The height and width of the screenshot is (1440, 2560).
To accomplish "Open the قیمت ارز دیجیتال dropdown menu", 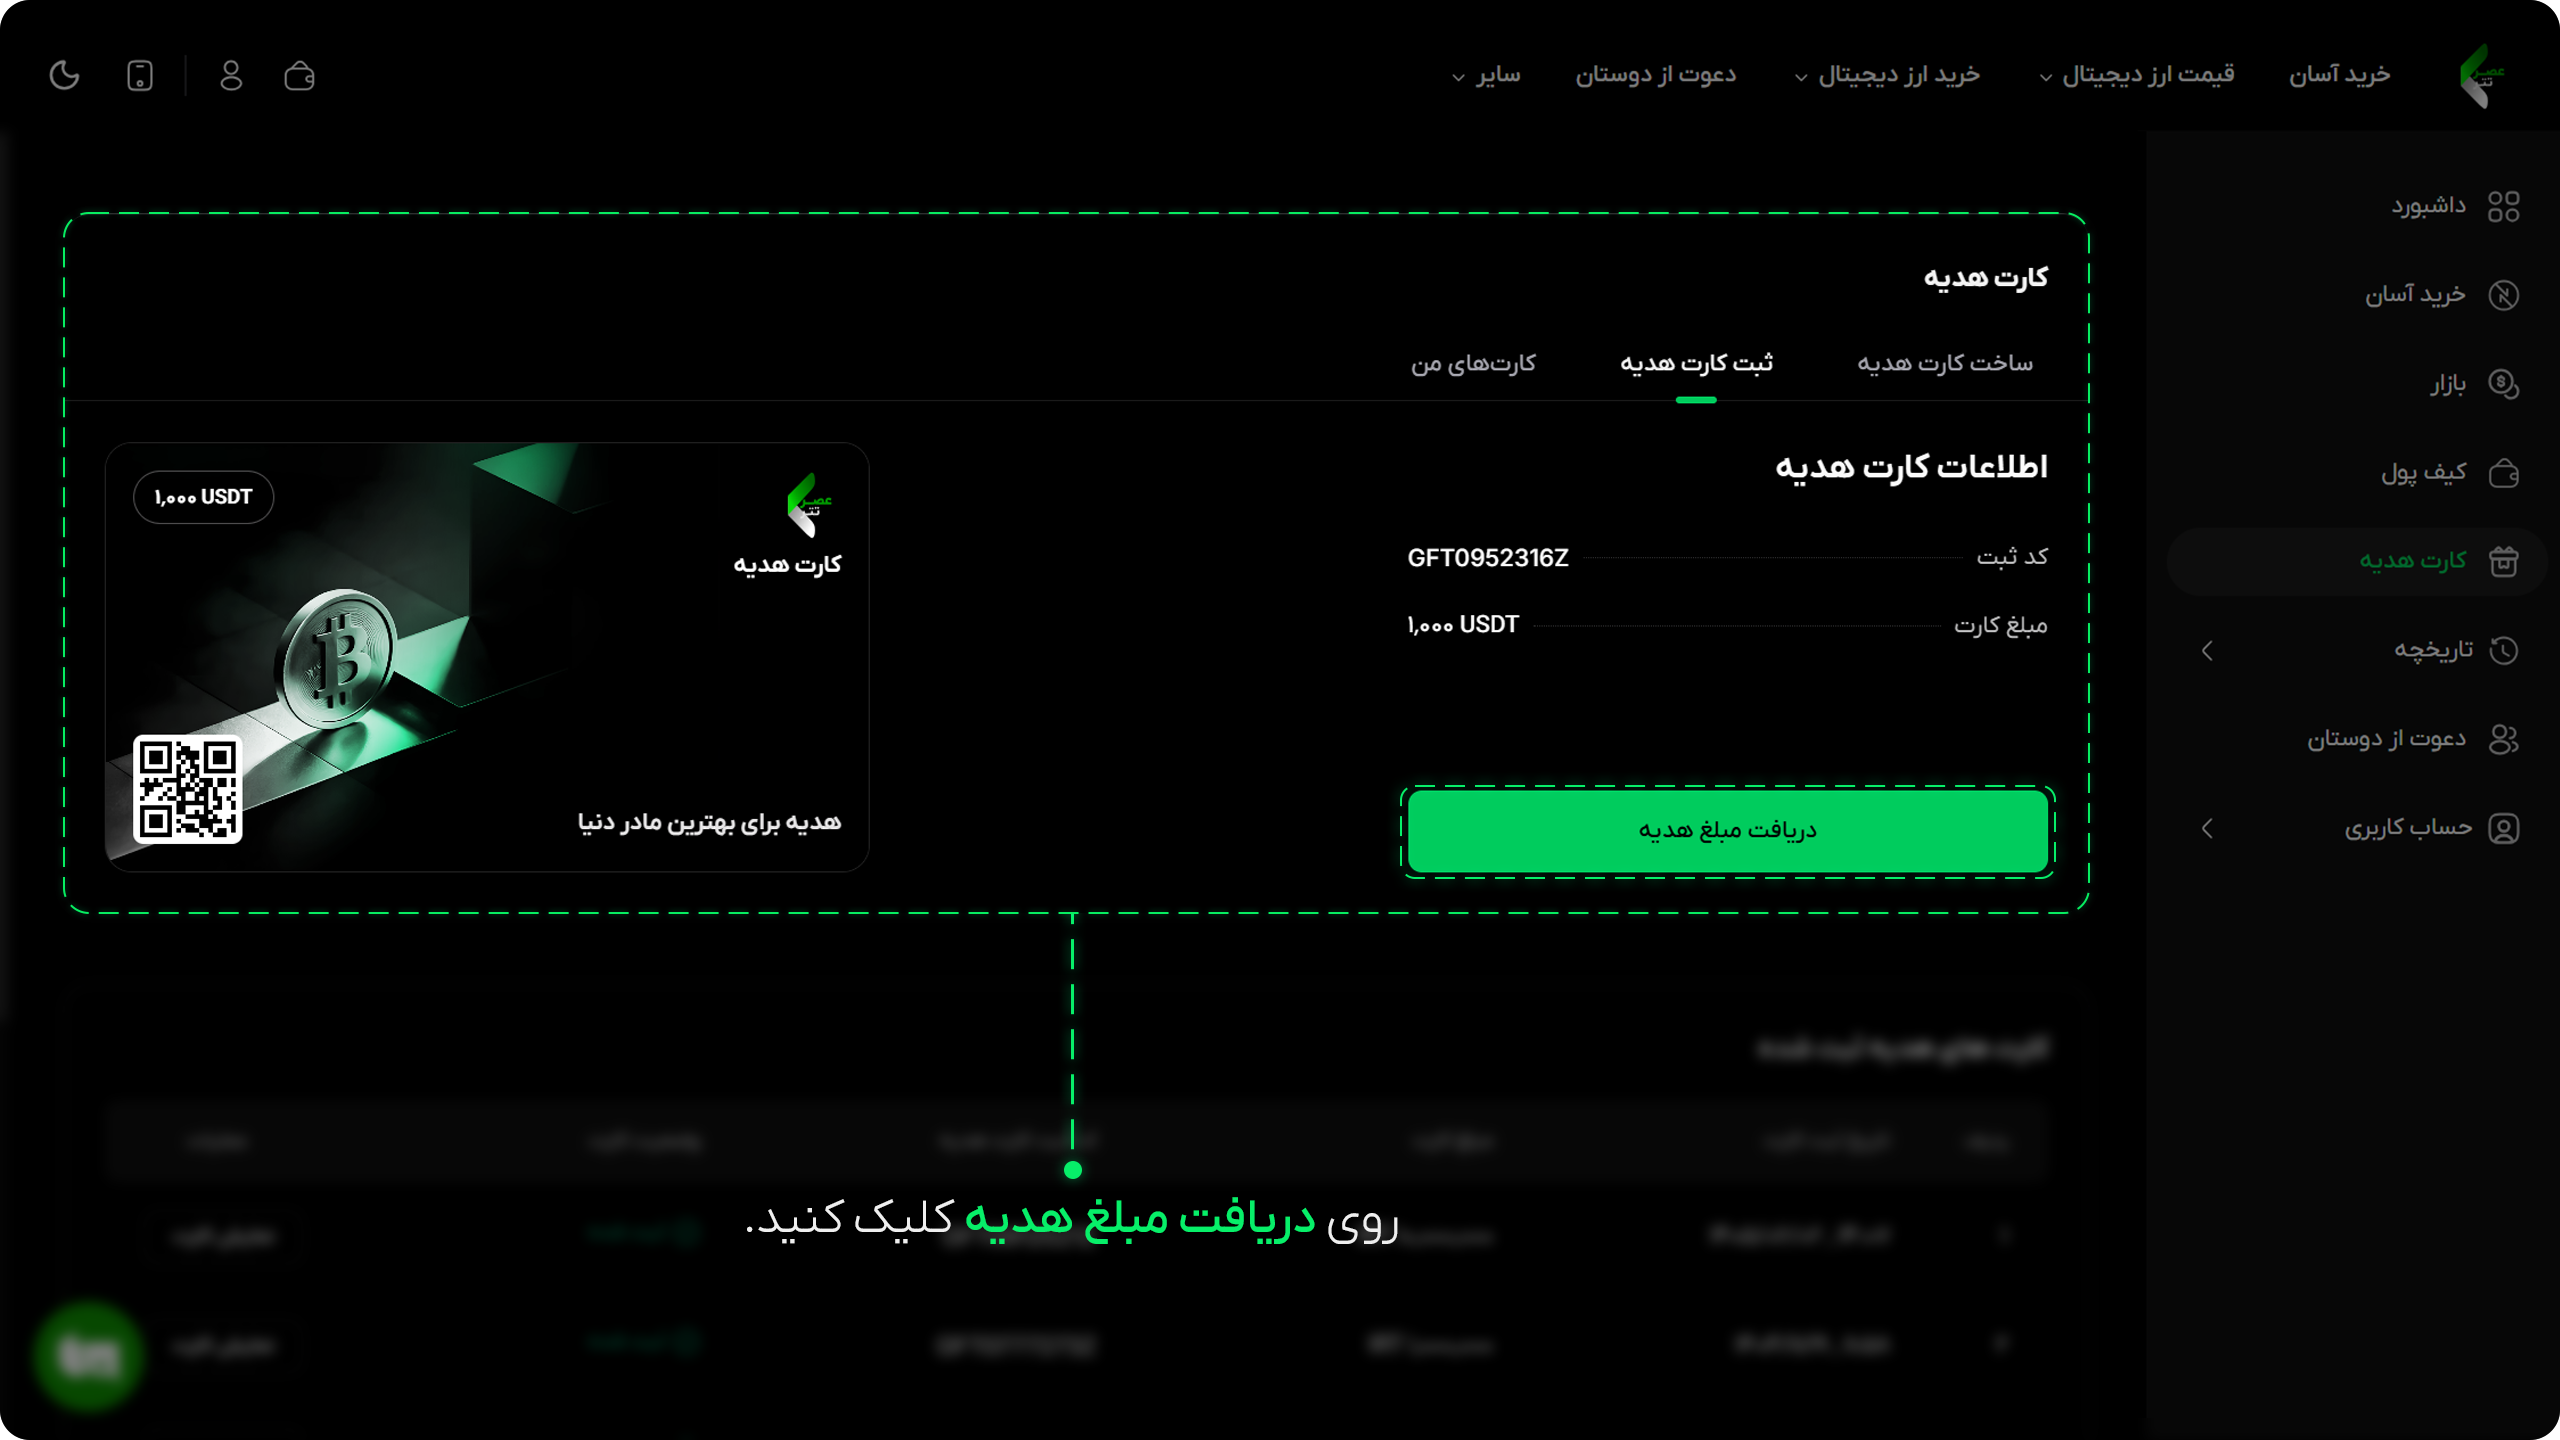I will pyautogui.click(x=2137, y=75).
